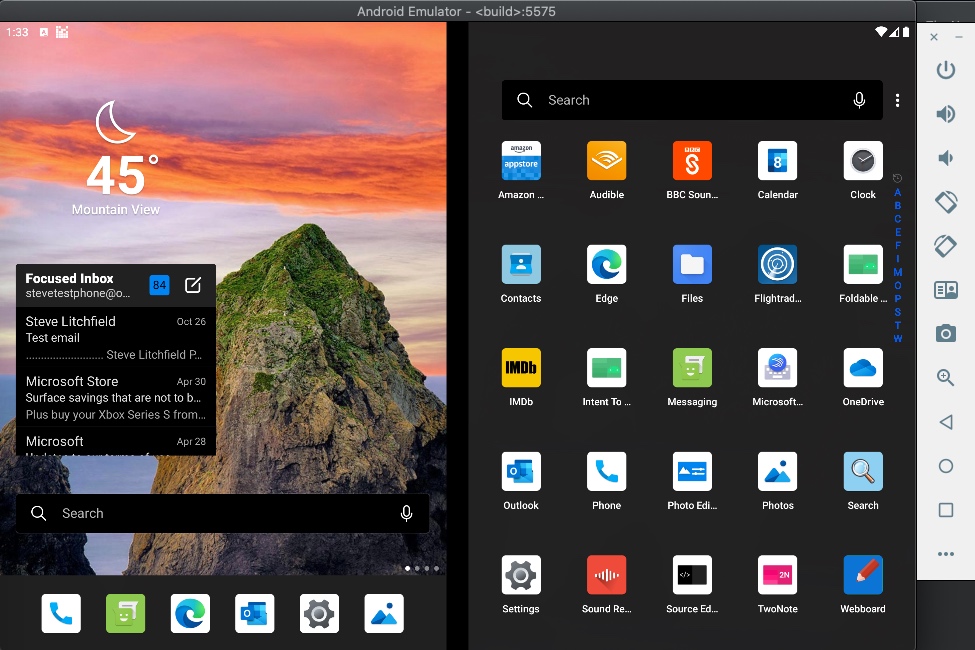Open the Amazon Appstore app
The height and width of the screenshot is (650, 975).
coord(521,161)
